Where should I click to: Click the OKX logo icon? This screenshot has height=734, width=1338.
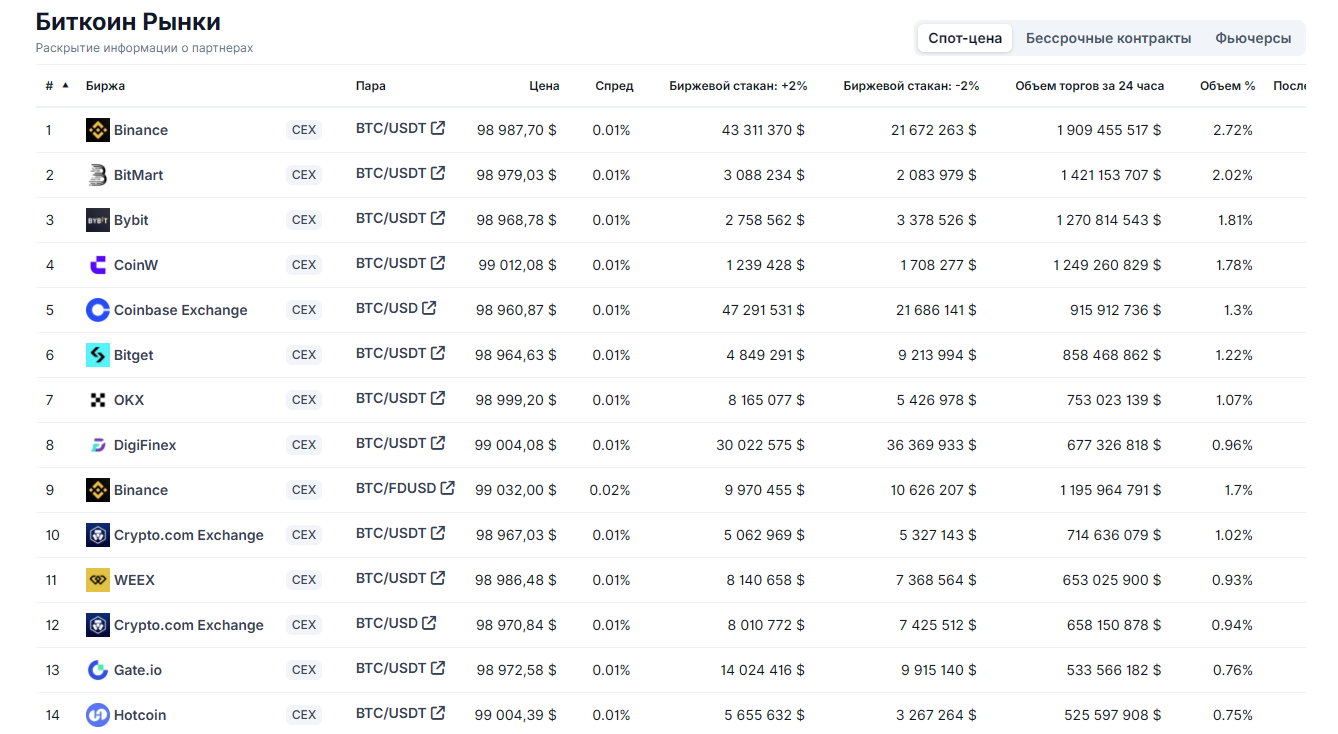[x=97, y=400]
